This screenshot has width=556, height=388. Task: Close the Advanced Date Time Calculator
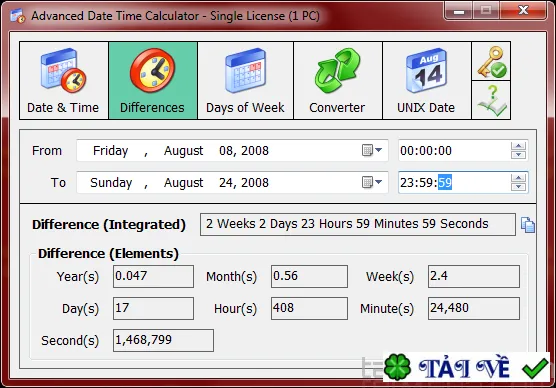point(523,10)
